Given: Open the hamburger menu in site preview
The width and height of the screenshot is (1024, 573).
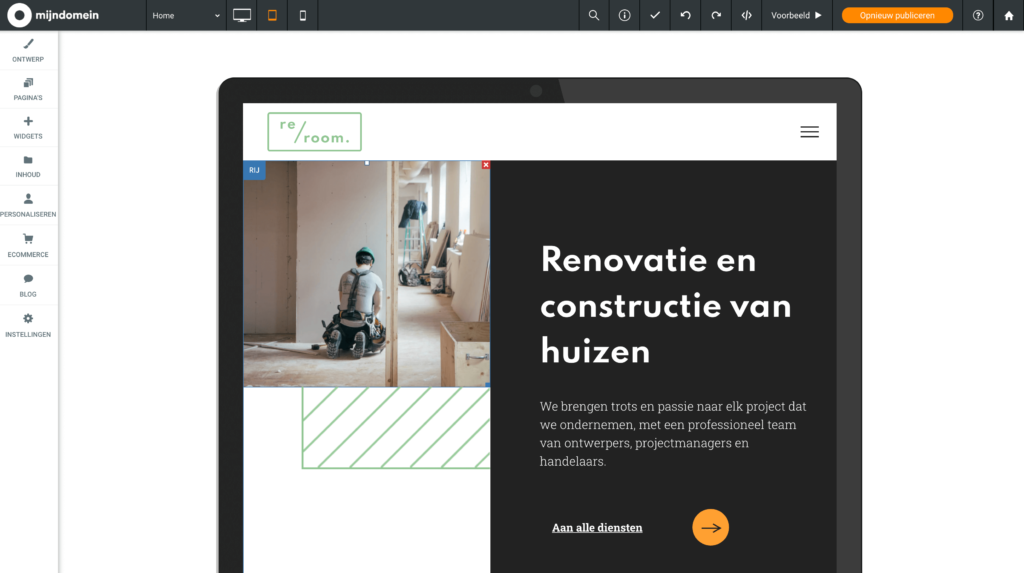Looking at the screenshot, I should (809, 132).
